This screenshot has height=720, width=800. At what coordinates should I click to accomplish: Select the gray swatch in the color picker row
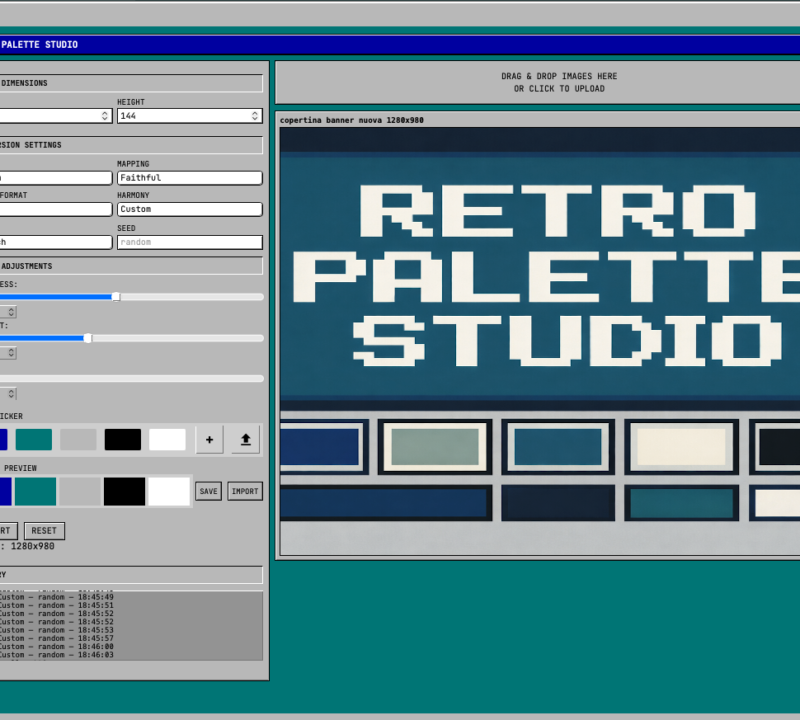coord(78,440)
